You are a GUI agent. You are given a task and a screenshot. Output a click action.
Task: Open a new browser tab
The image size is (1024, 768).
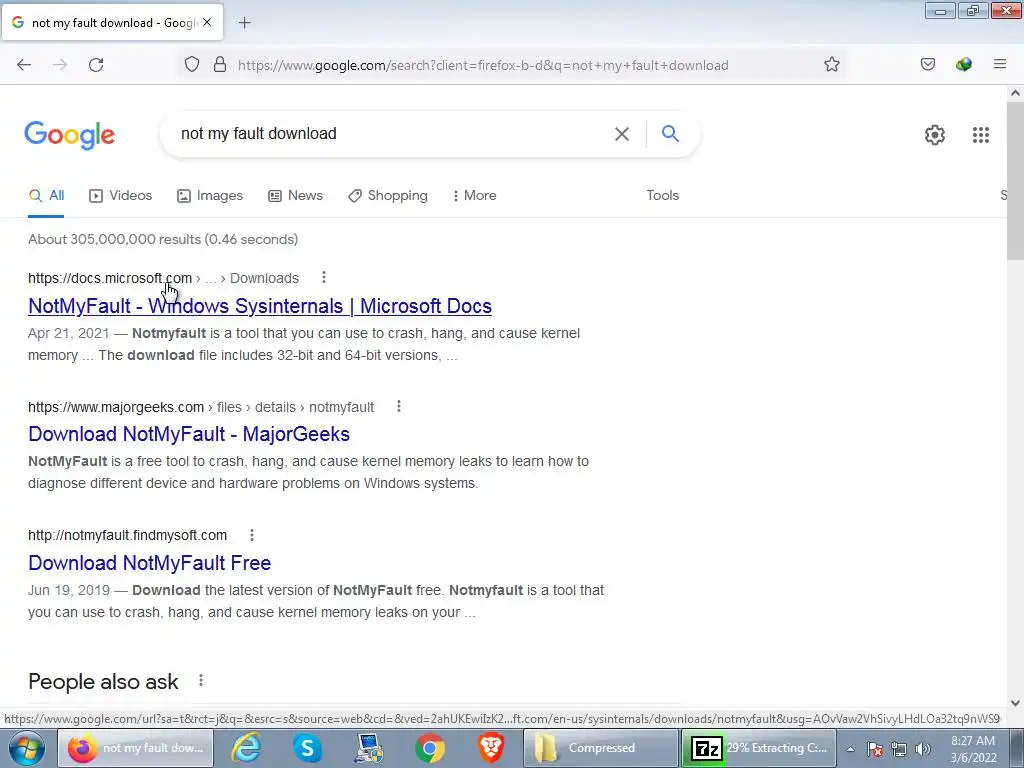click(x=244, y=23)
